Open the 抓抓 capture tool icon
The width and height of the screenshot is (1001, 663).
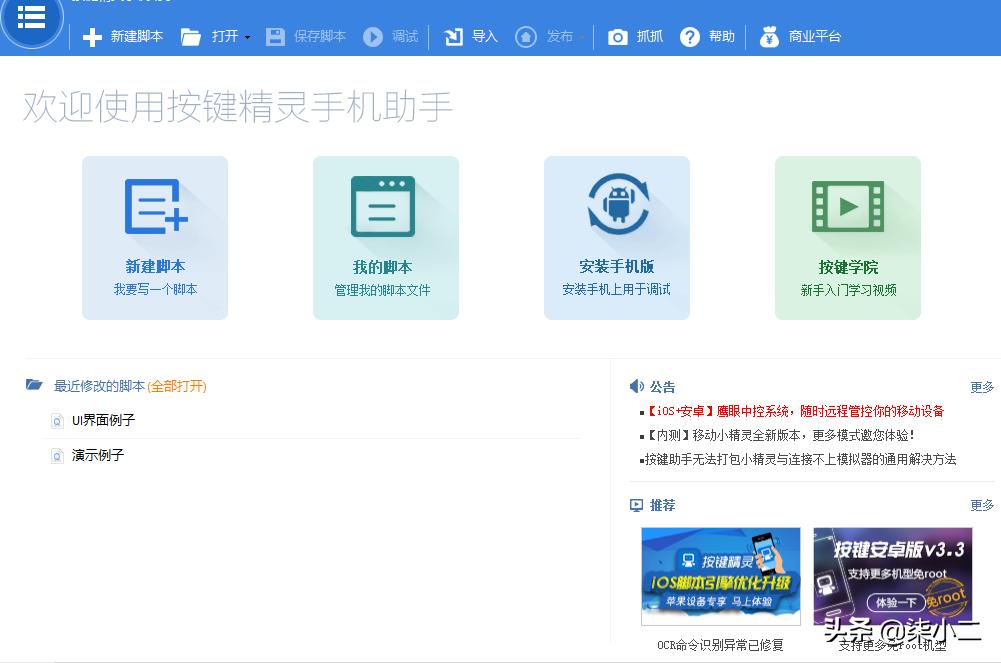point(617,37)
